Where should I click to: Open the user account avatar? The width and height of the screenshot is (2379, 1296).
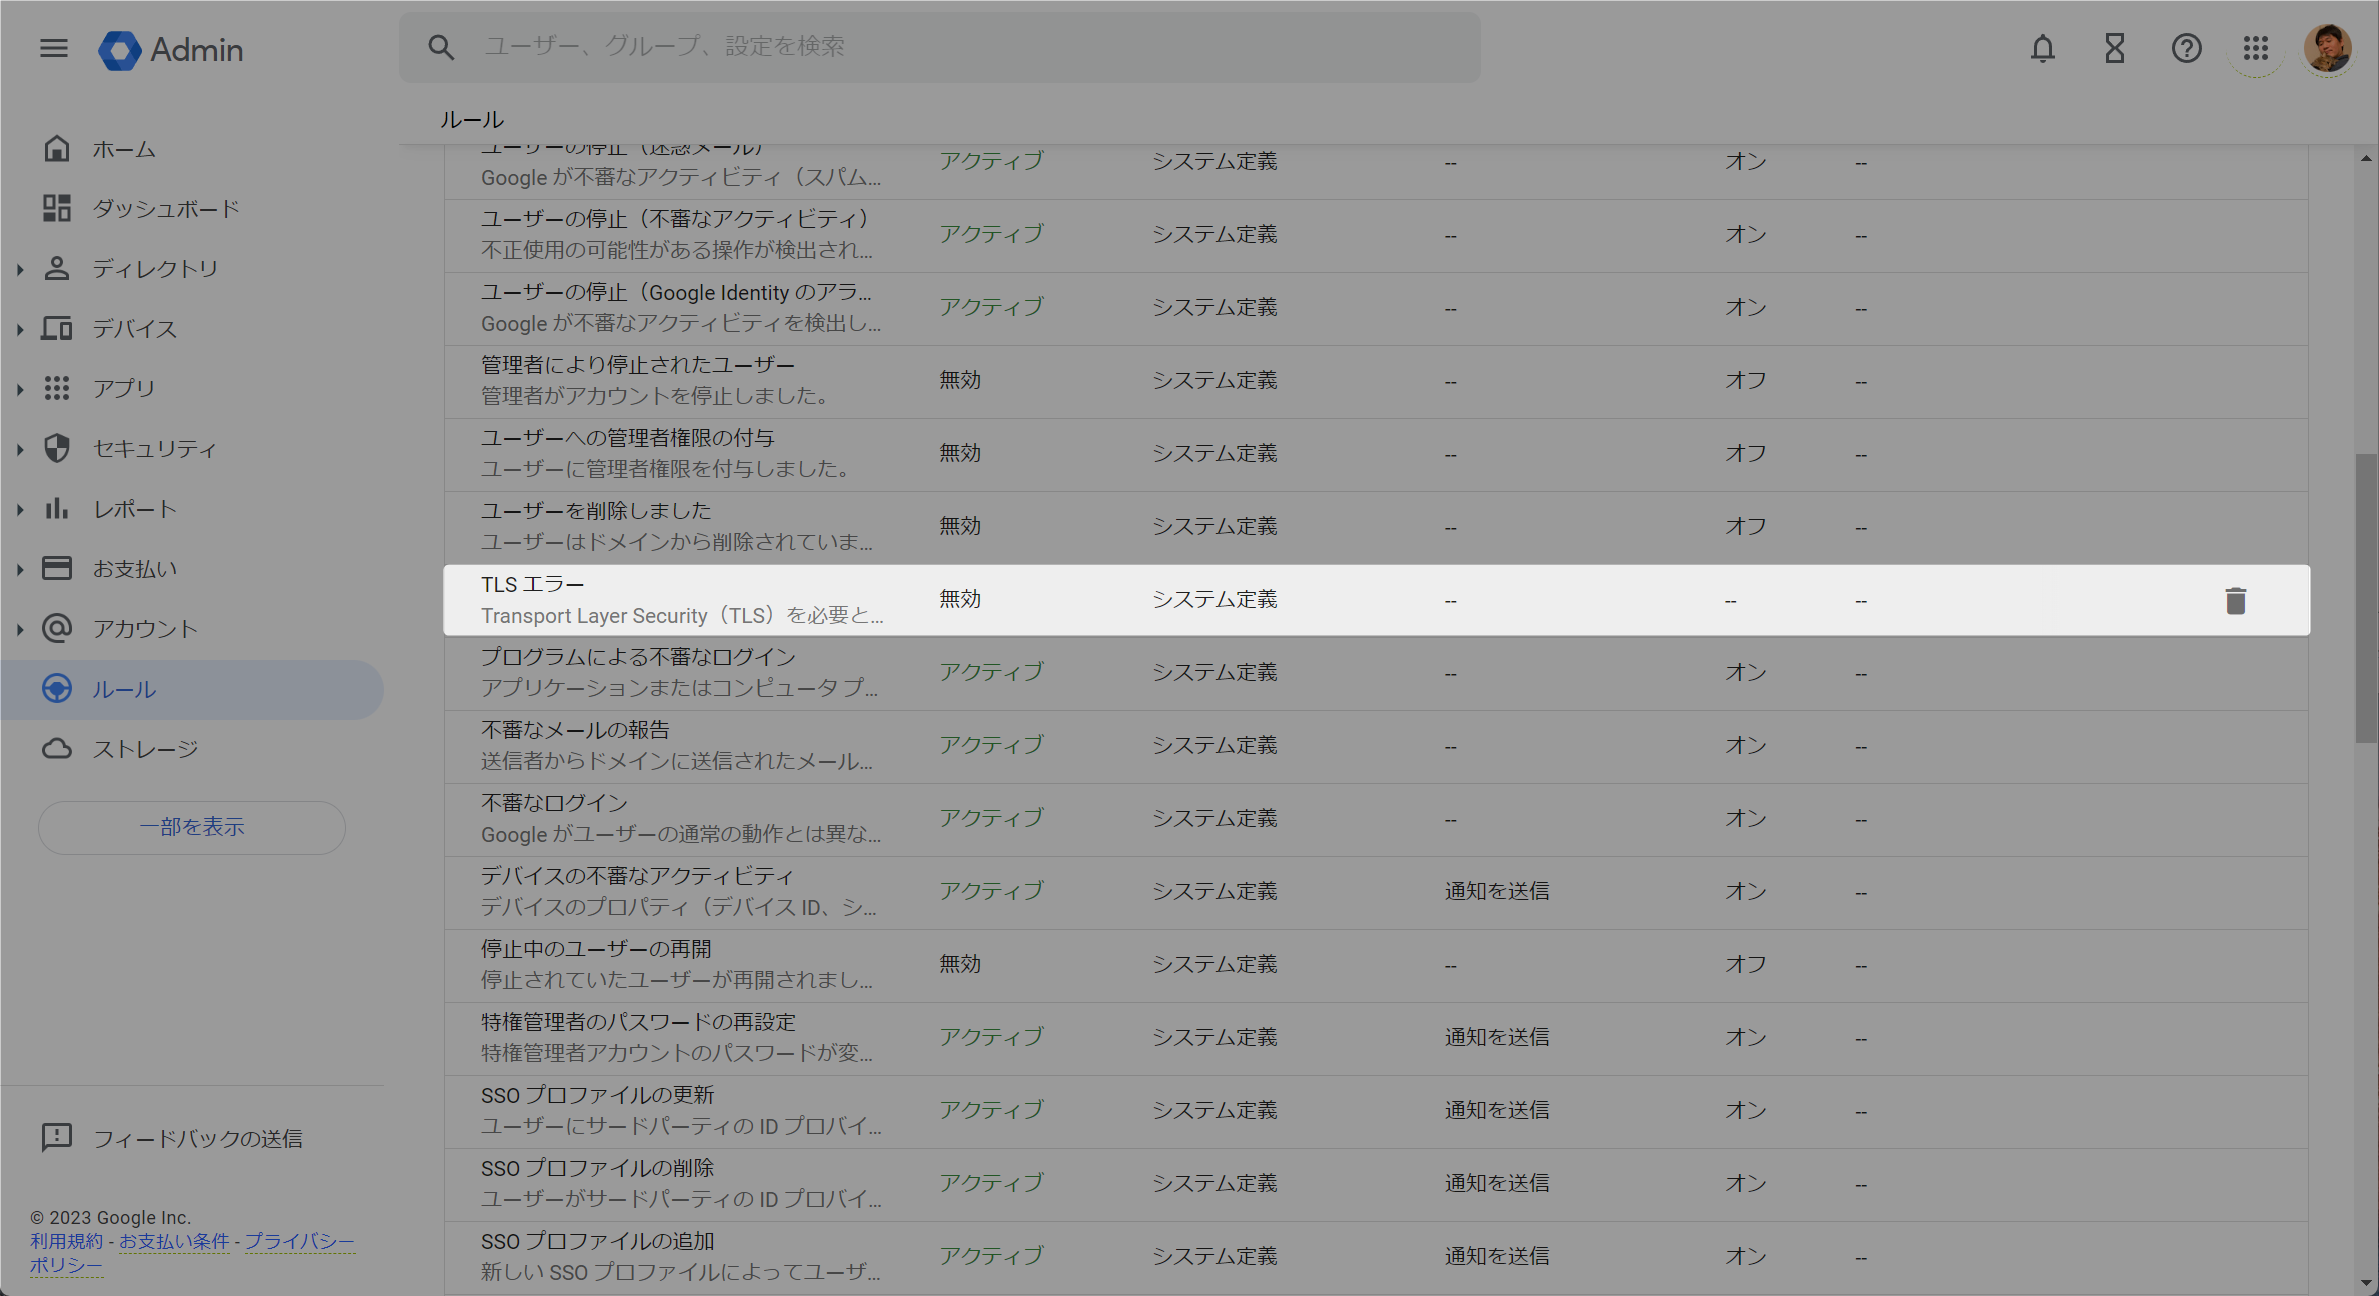(2327, 48)
